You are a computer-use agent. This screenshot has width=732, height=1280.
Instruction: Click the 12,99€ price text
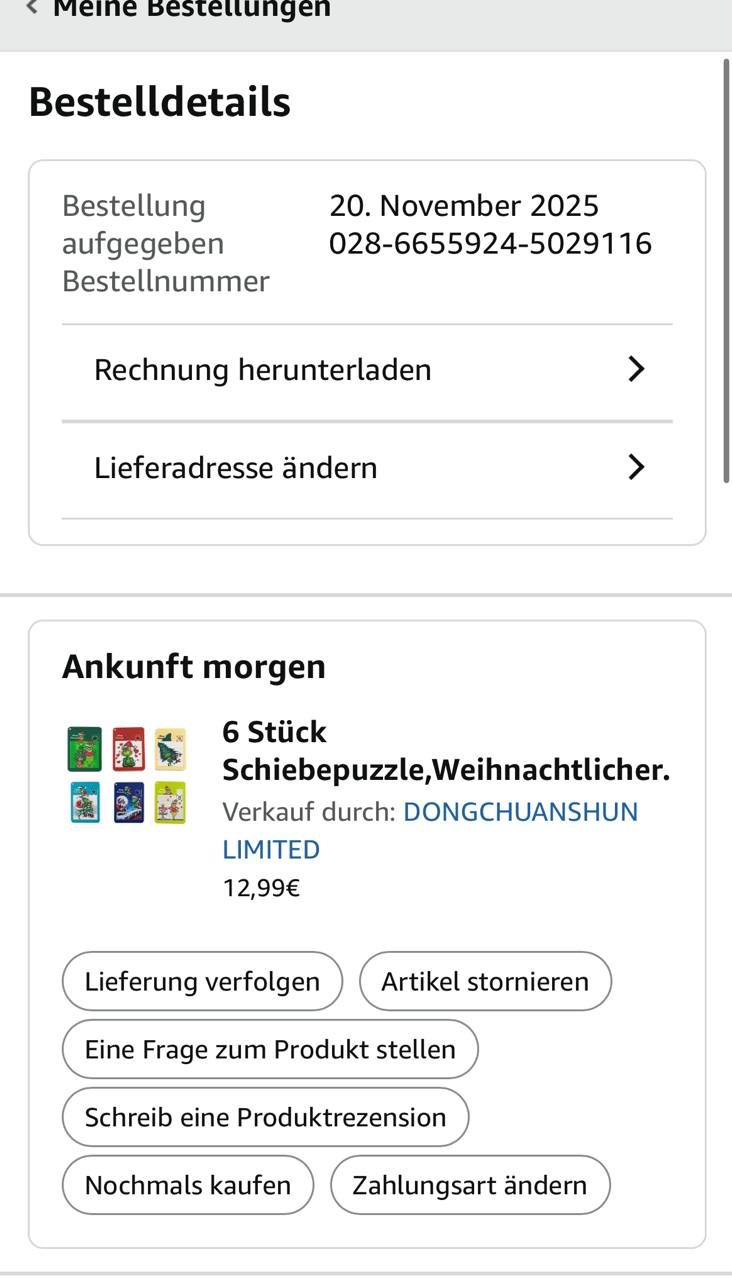point(261,888)
